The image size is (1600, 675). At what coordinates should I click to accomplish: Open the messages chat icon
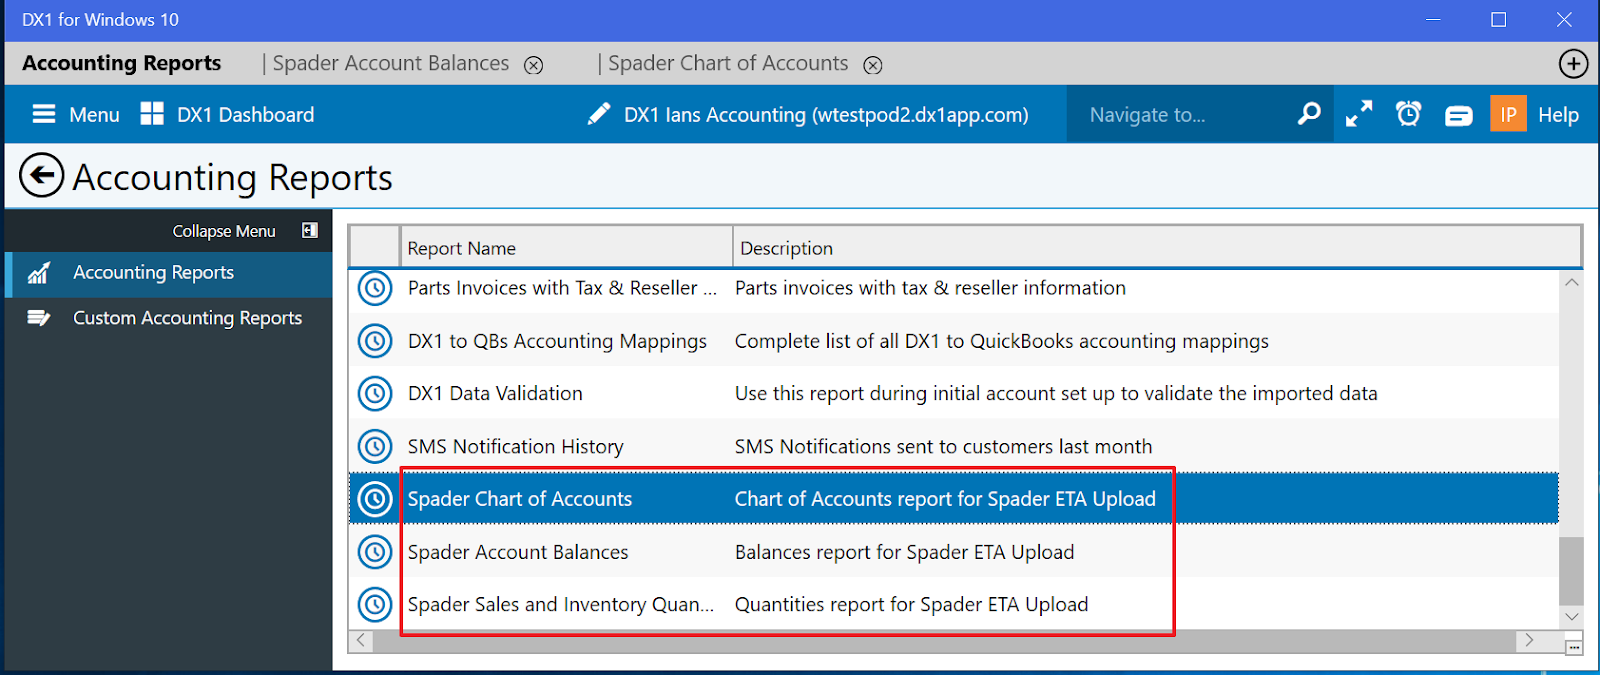(1459, 115)
